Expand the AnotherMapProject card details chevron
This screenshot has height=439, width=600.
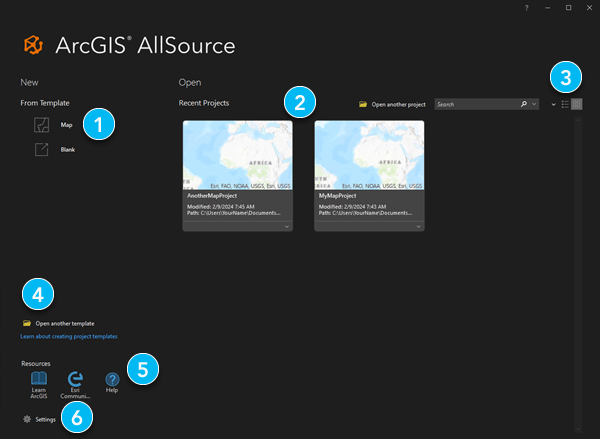coord(287,227)
